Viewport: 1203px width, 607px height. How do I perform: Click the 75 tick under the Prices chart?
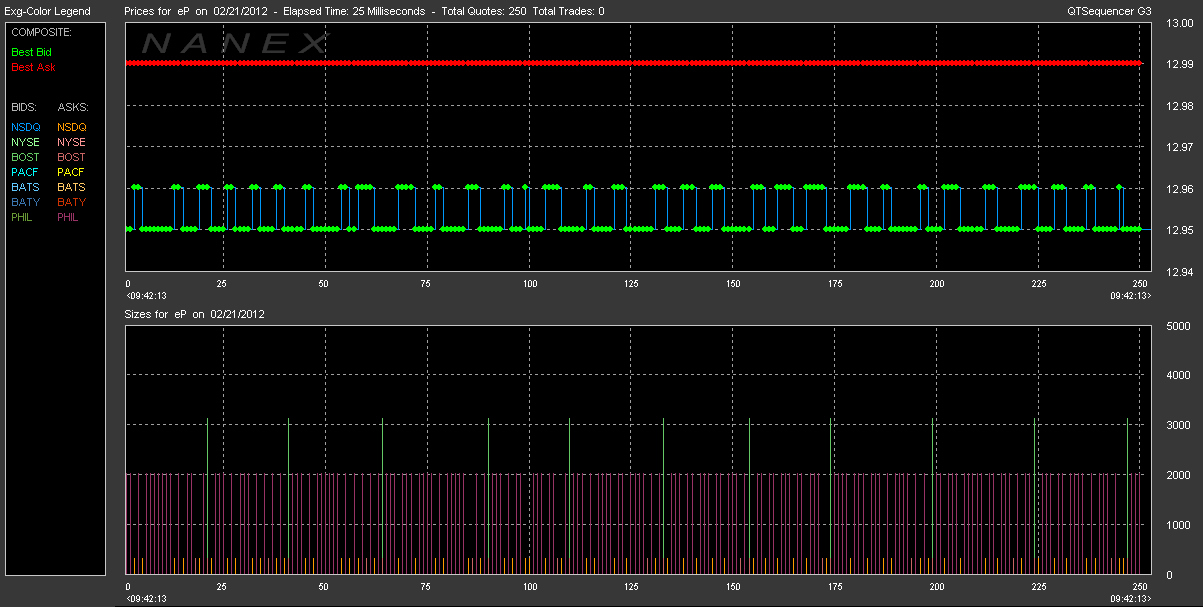(427, 284)
